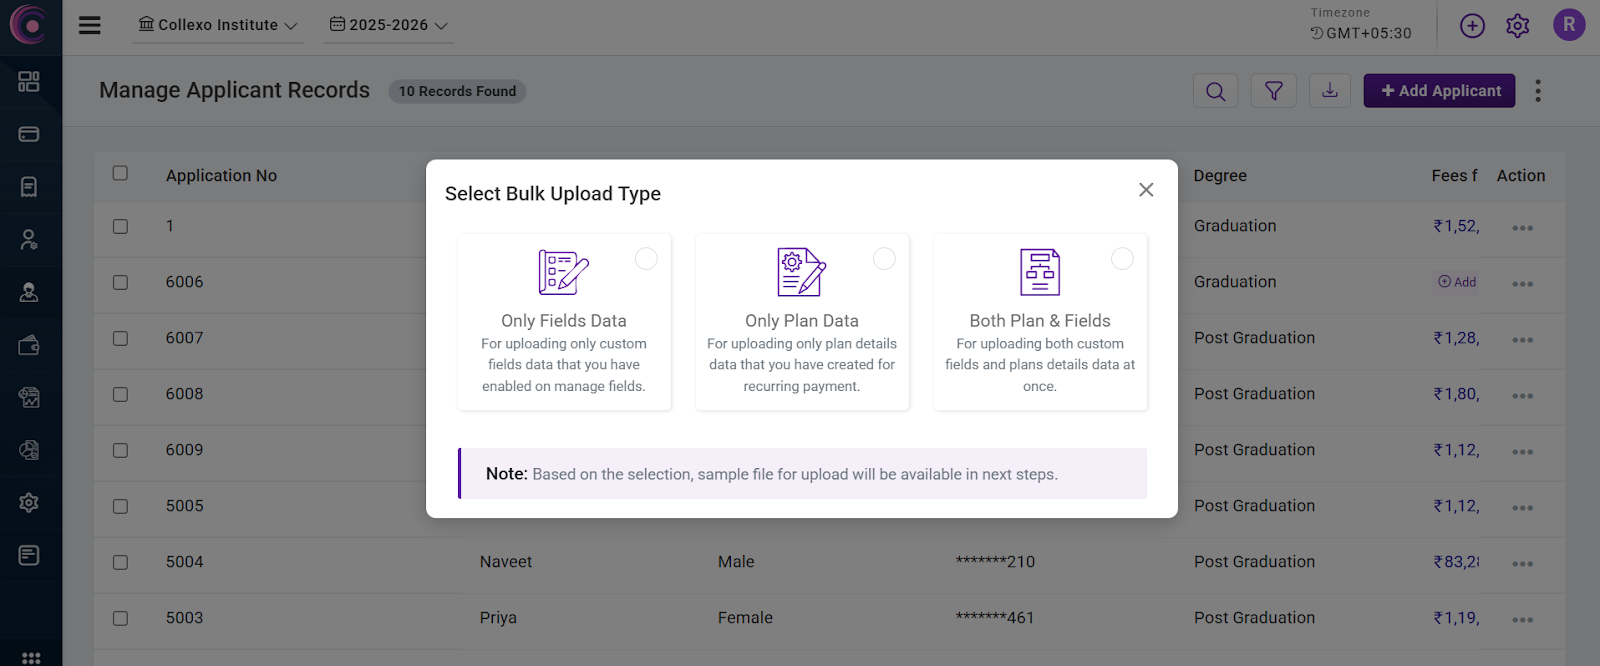Click the circled plus icon in the header
Screen dimensions: 1600x666
[1472, 26]
